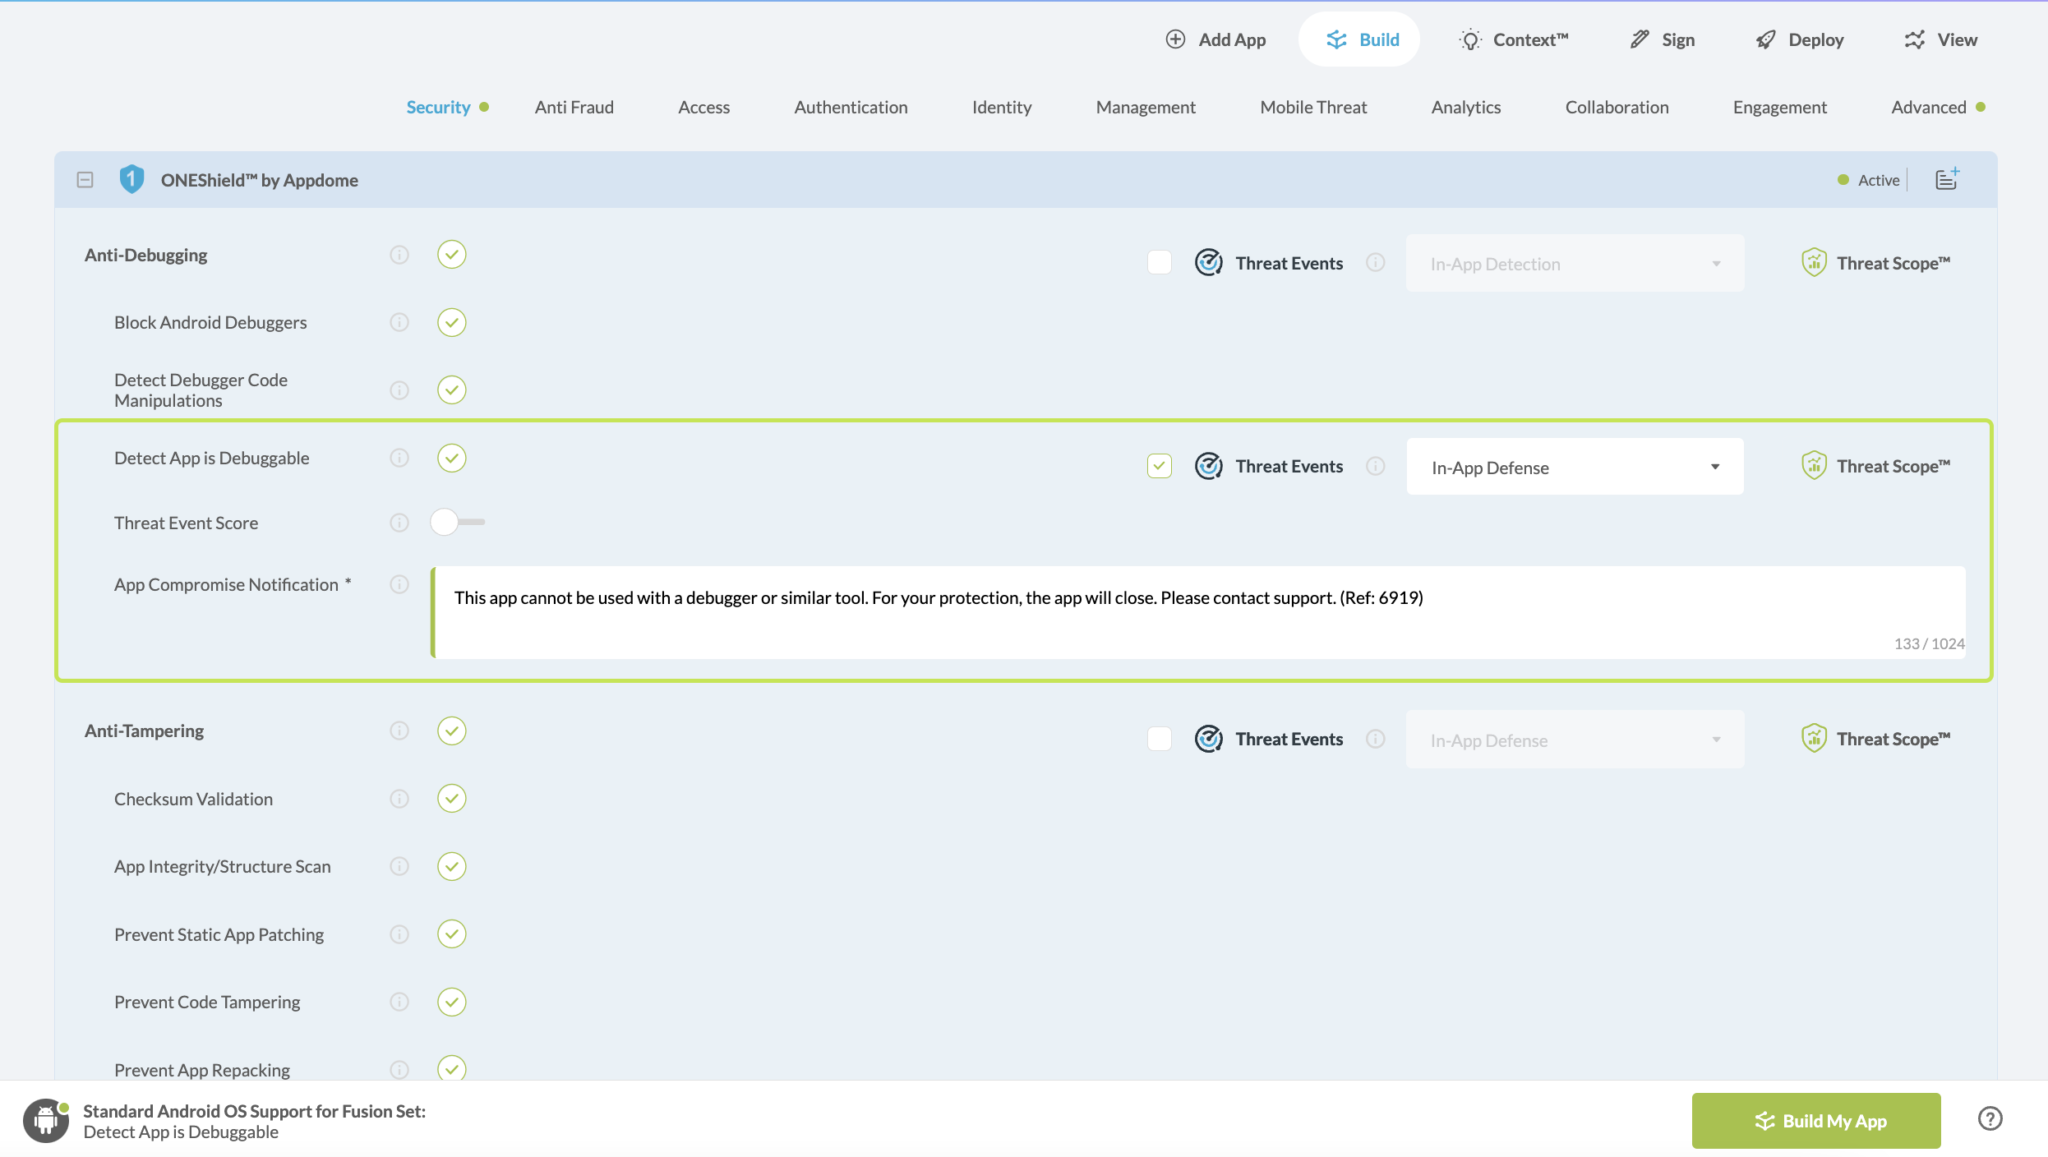Click in the App Compromise Notification text field

tap(1198, 612)
